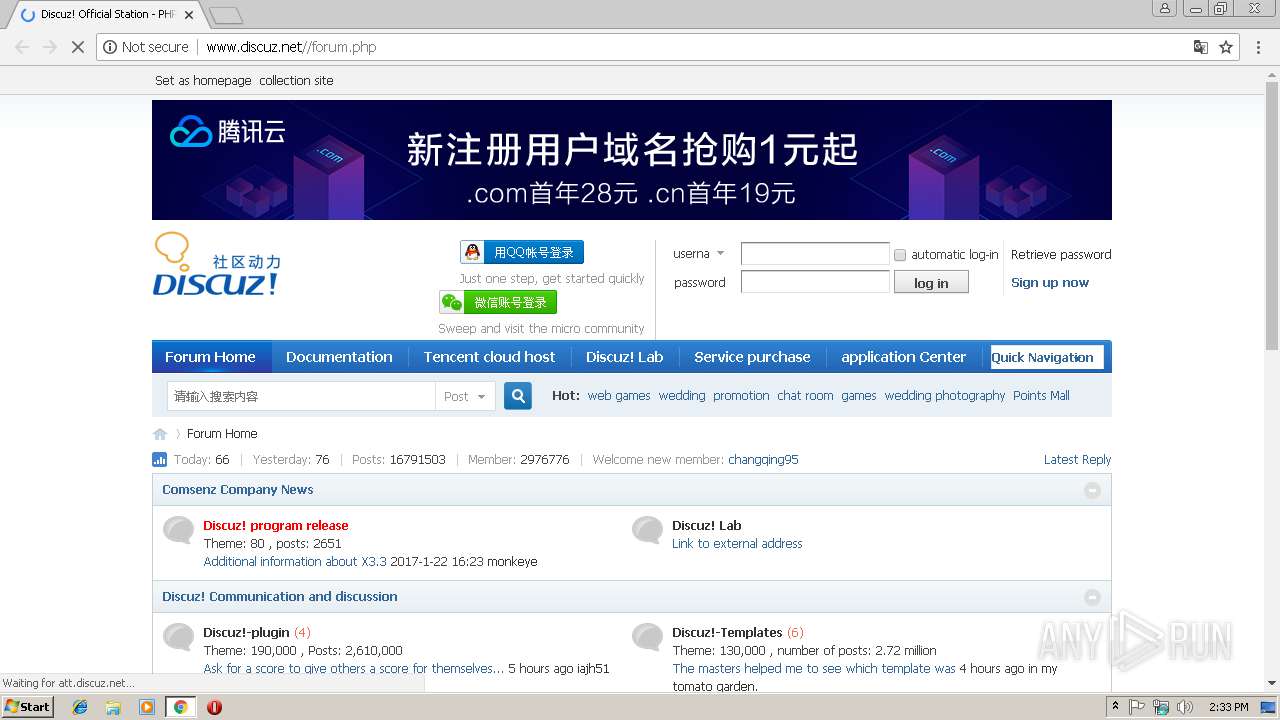Click the Discuz! program release forum bubble icon
The width and height of the screenshot is (1280, 720).
pos(178,530)
